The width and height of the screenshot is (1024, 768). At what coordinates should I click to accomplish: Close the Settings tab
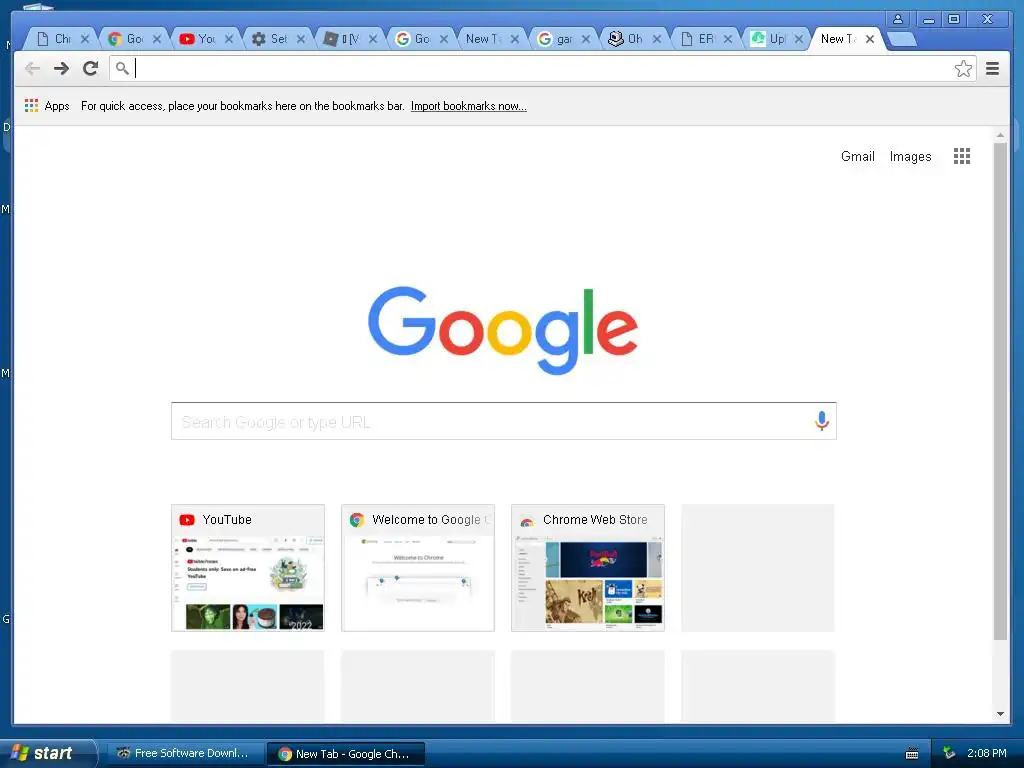pyautogui.click(x=300, y=39)
